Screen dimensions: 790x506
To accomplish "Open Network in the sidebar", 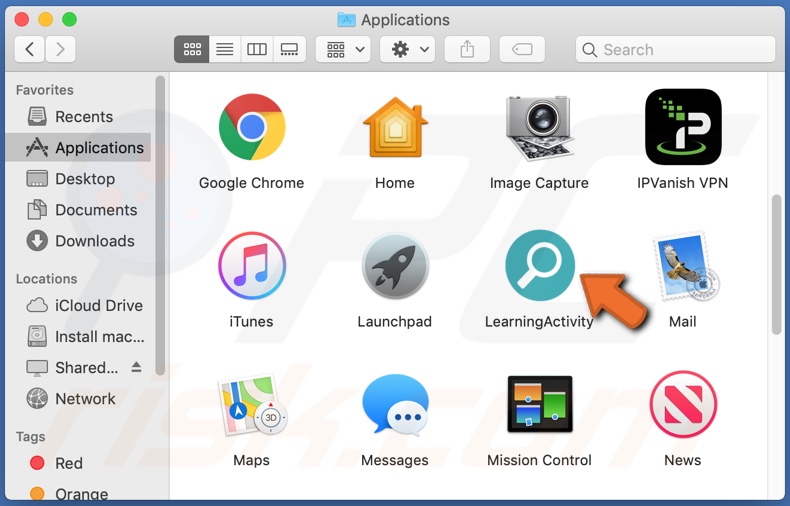I will pyautogui.click(x=78, y=399).
